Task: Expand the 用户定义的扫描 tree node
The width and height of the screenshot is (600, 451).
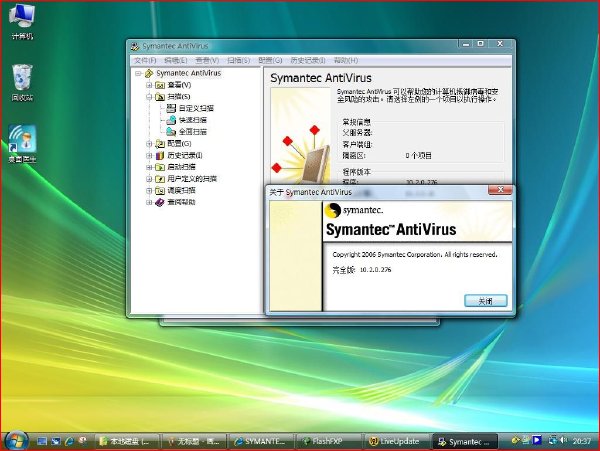Action: pos(149,179)
